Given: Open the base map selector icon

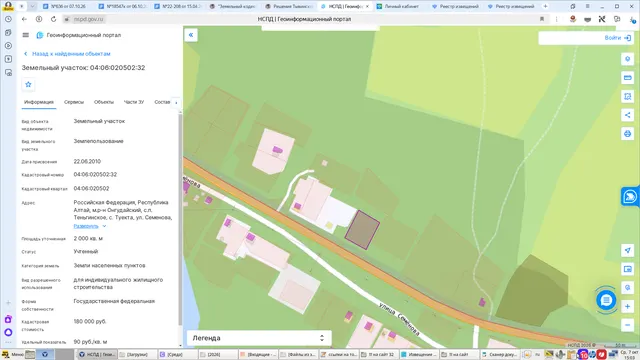Looking at the screenshot, I should [x=627, y=269].
